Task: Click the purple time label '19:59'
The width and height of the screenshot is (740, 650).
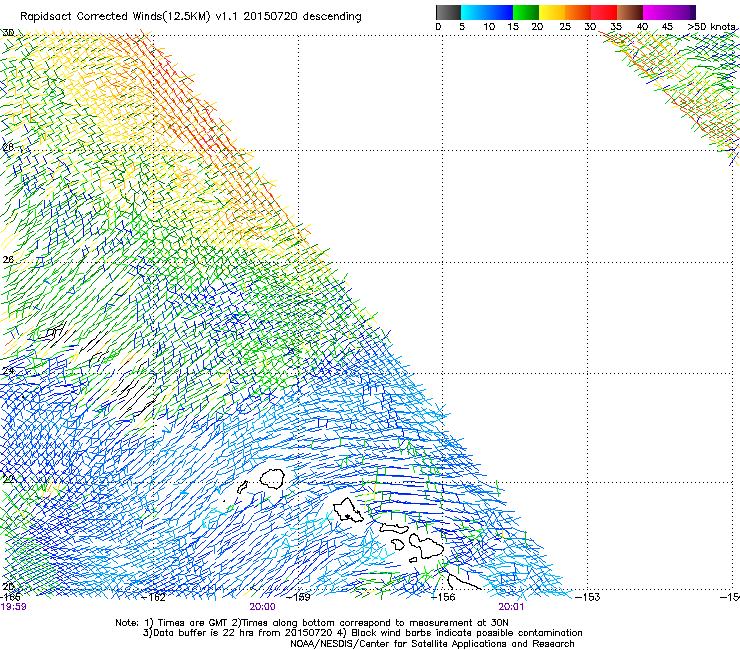Action: tap(14, 607)
